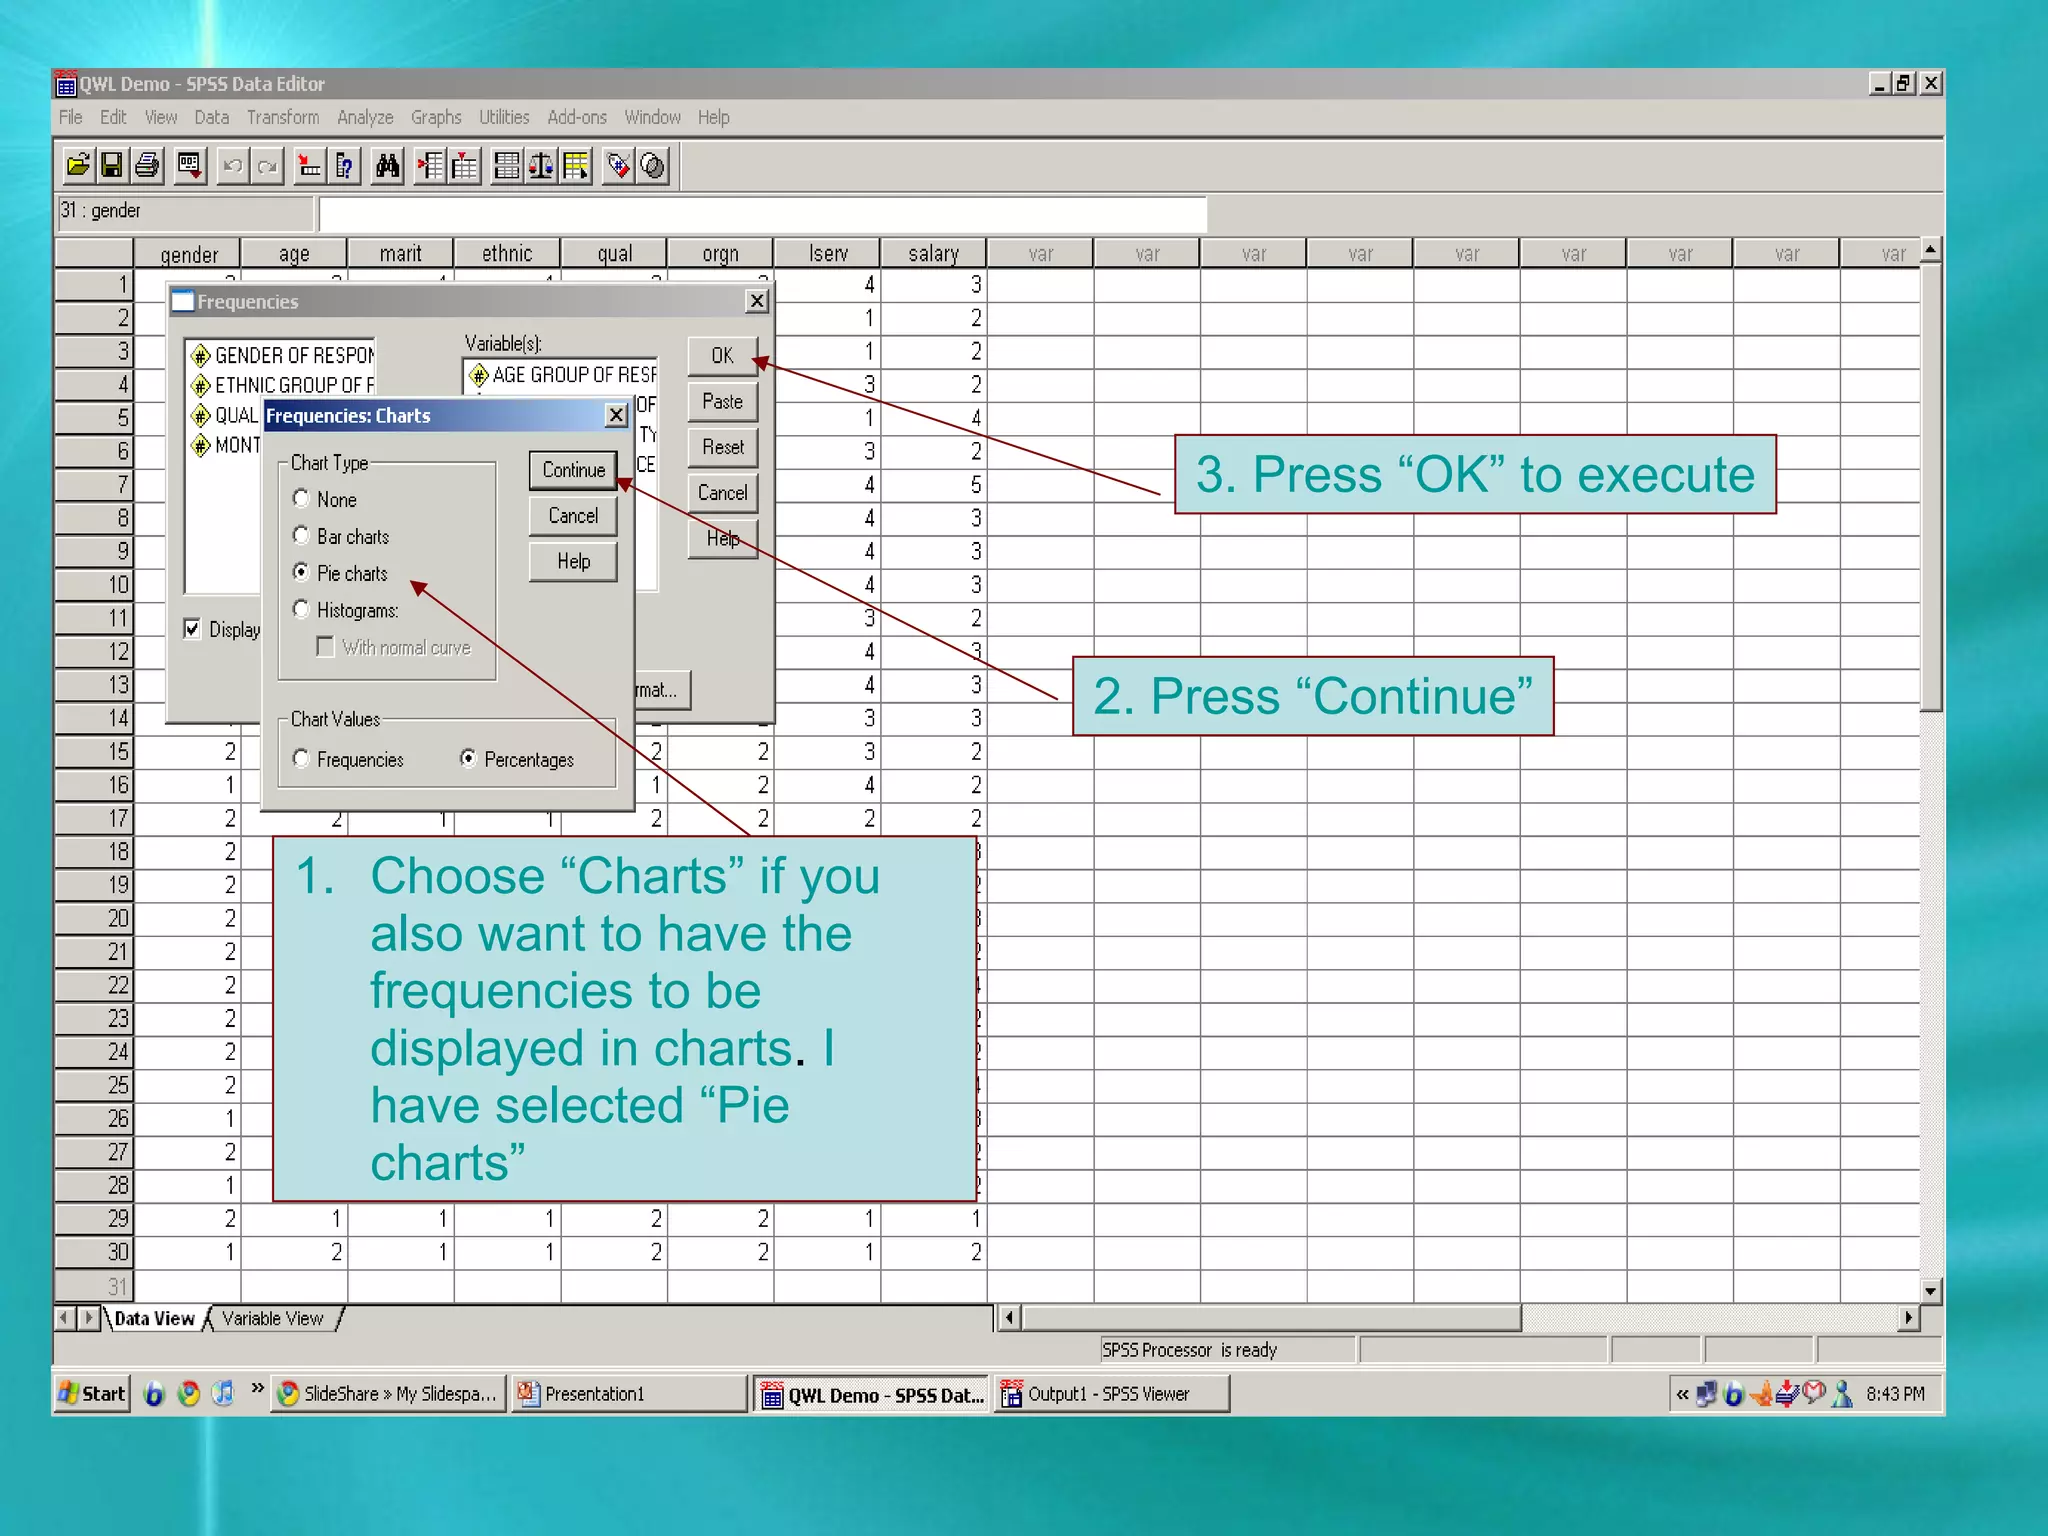The height and width of the screenshot is (1536, 2048).
Task: Click the cell value entry field
Action: [762, 214]
